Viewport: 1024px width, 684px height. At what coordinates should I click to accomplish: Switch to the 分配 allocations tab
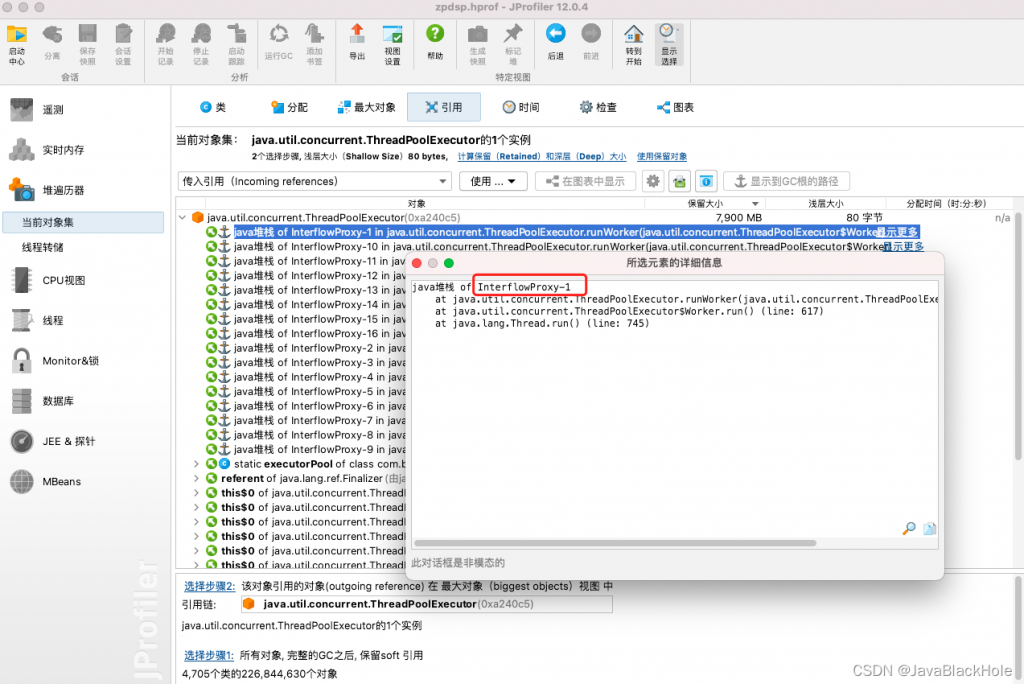[289, 107]
